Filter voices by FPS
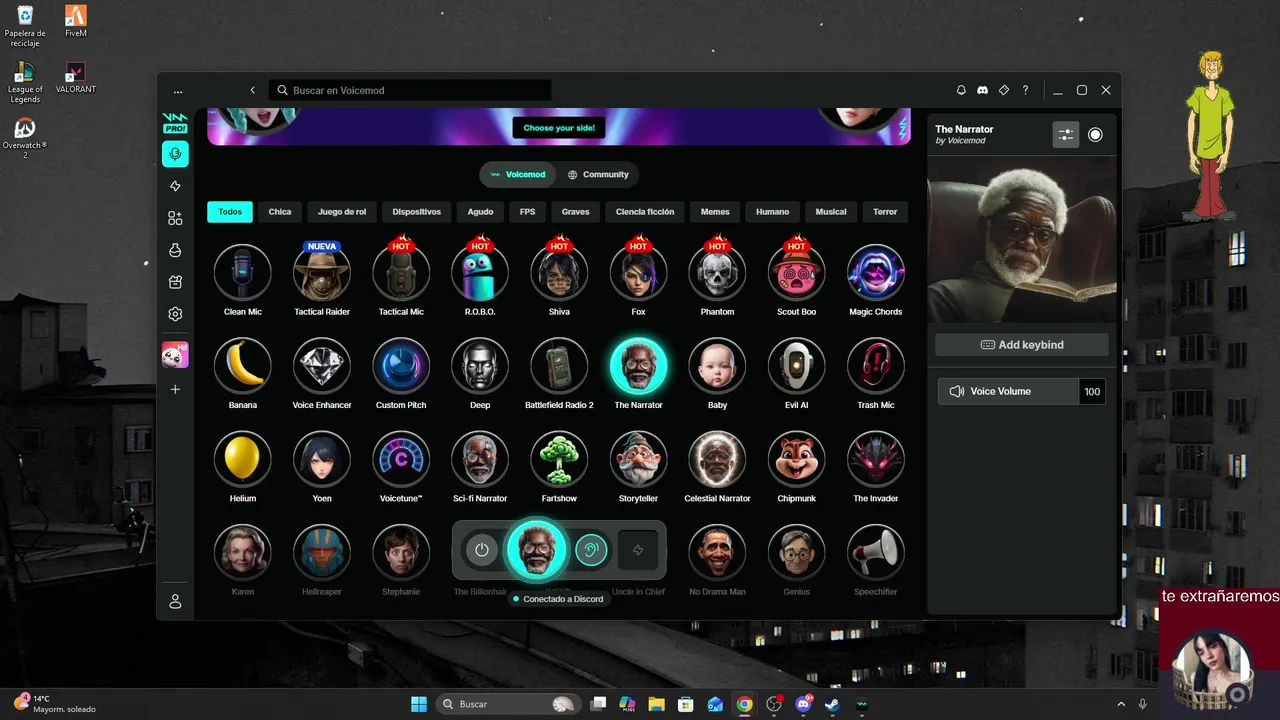Screen dimensions: 1280x720 (527, 212)
